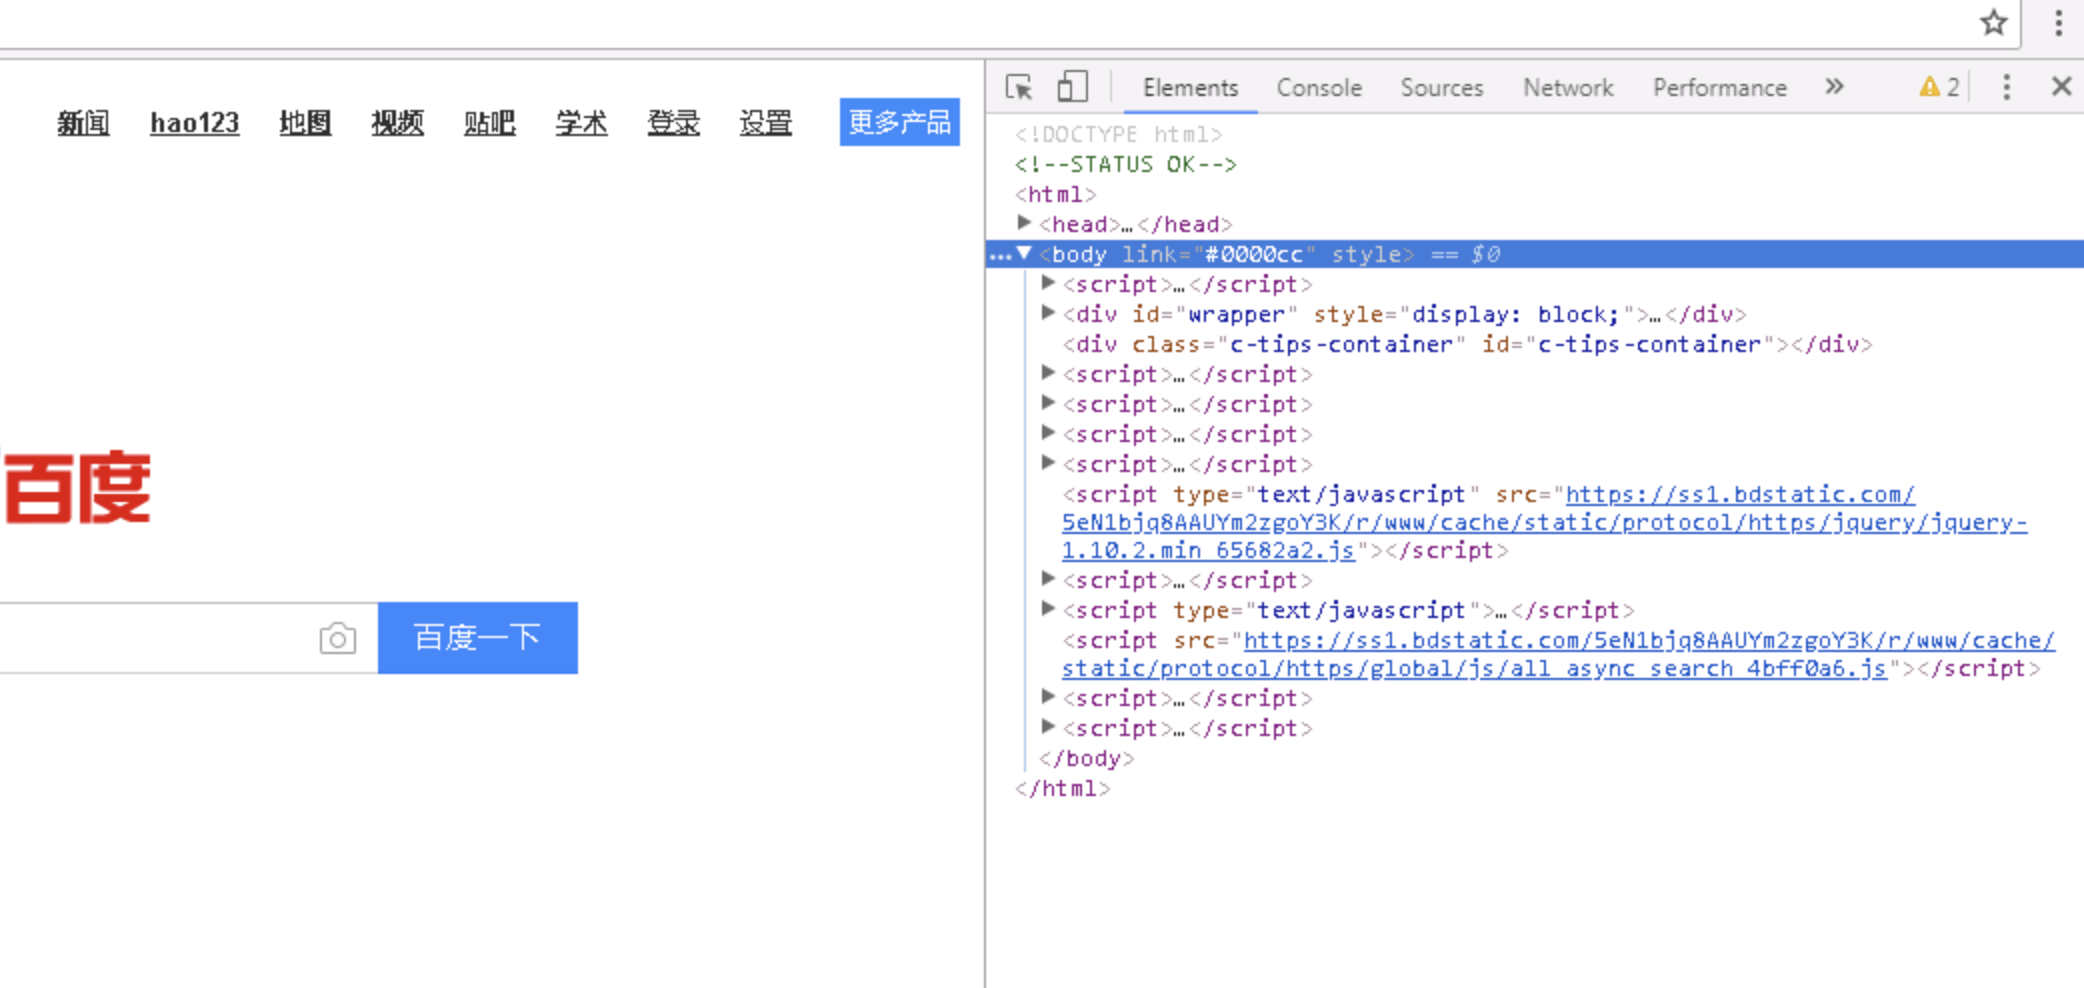The width and height of the screenshot is (2084, 988).
Task: Expand the first script node under body
Action: (1048, 283)
